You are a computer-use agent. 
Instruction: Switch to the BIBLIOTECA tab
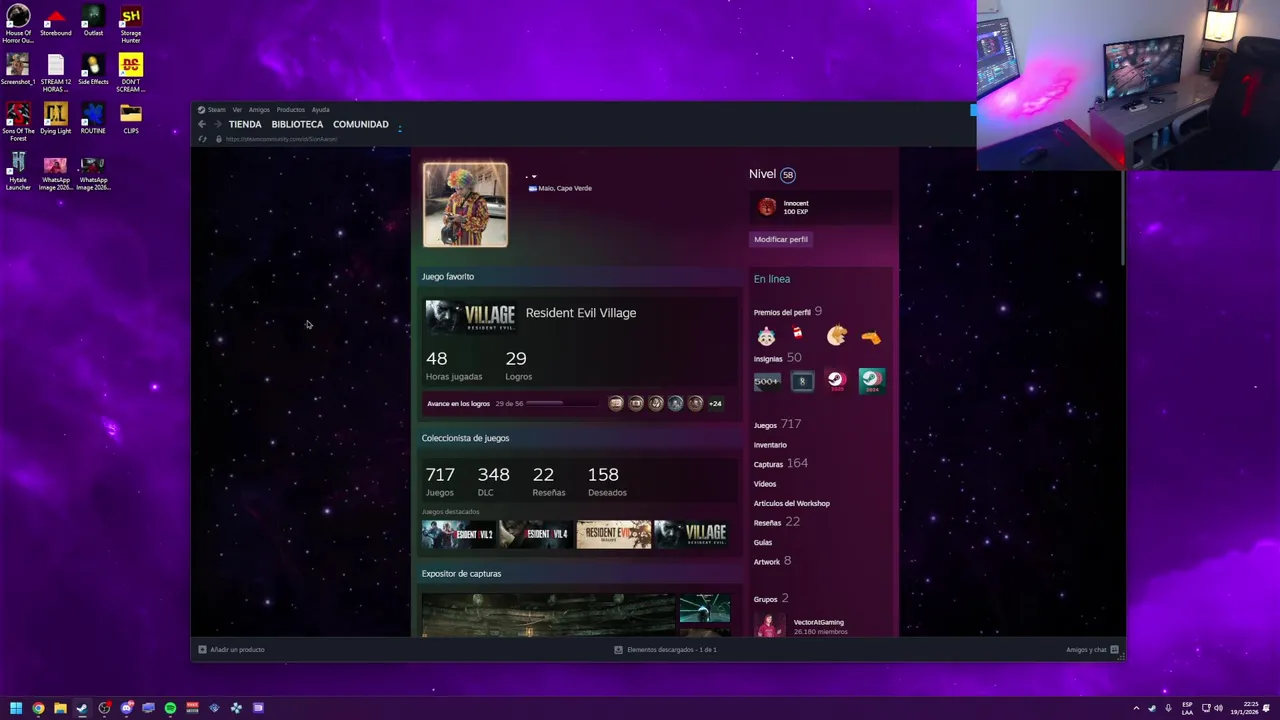pos(297,125)
